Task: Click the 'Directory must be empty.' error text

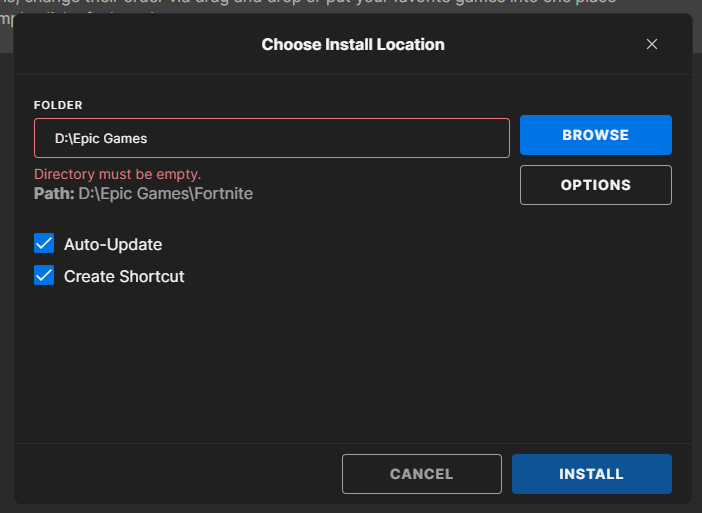Action: pos(117,174)
